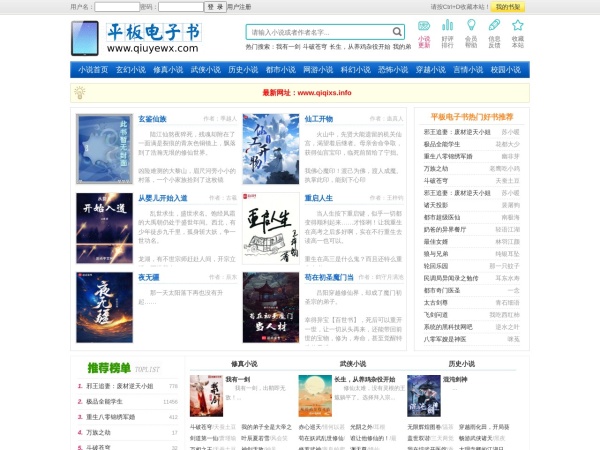Open 太古剑尊 in sidebar list

click(x=435, y=303)
